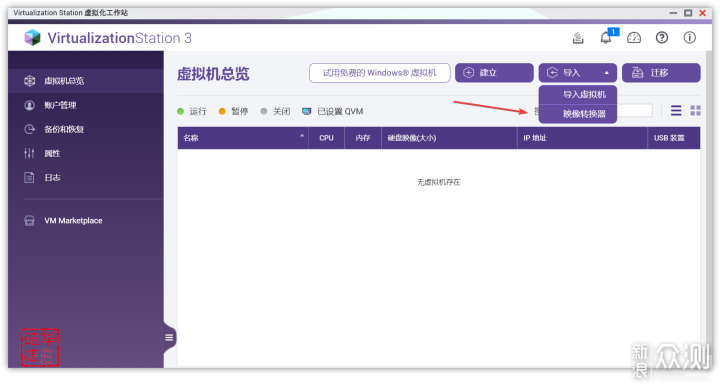Viewport: 720px width, 388px height.
Task: Click the CPU column header
Action: pyautogui.click(x=326, y=138)
